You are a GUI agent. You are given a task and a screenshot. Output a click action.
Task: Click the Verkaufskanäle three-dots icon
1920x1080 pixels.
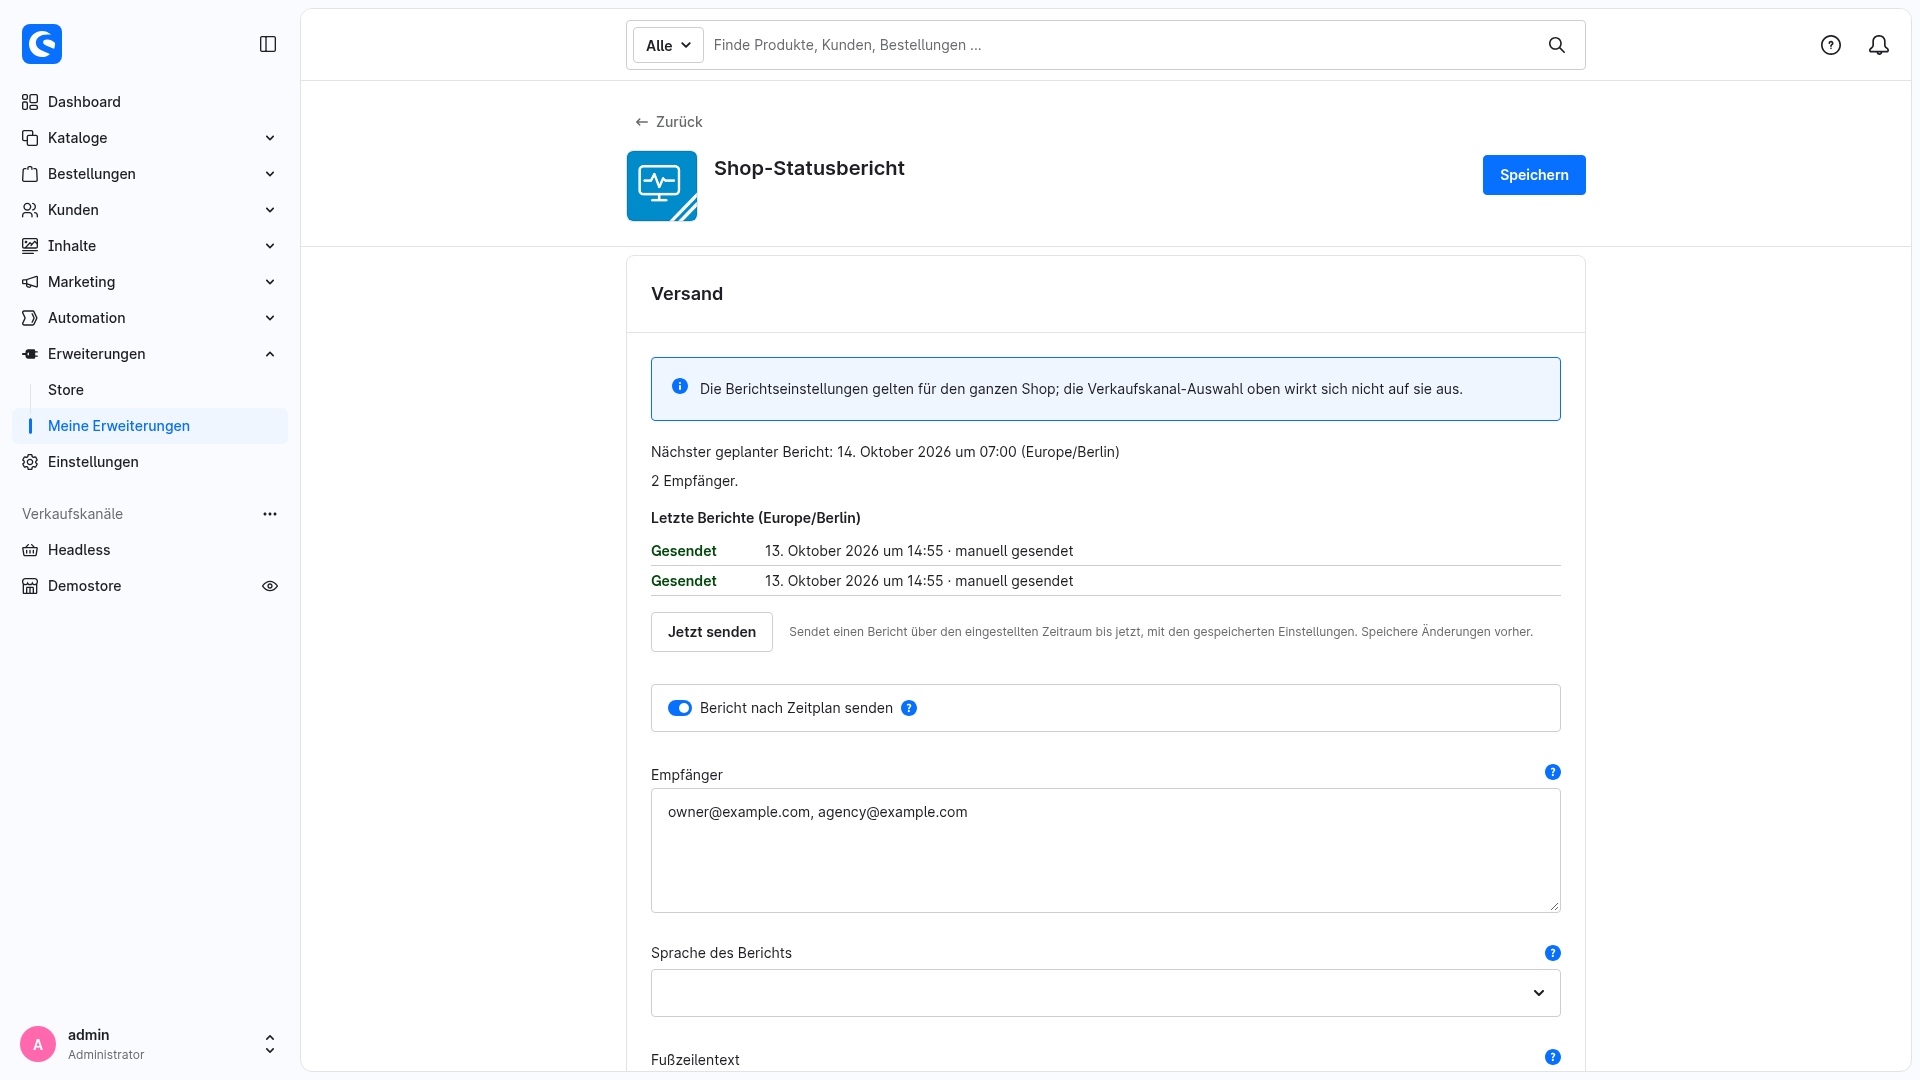pos(270,514)
